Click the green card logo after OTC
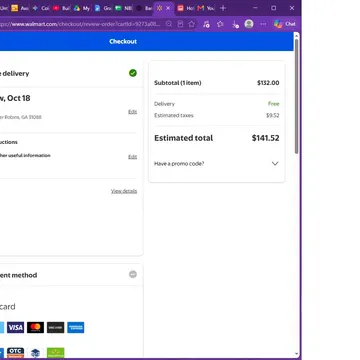The image size is (360, 360). (56, 353)
